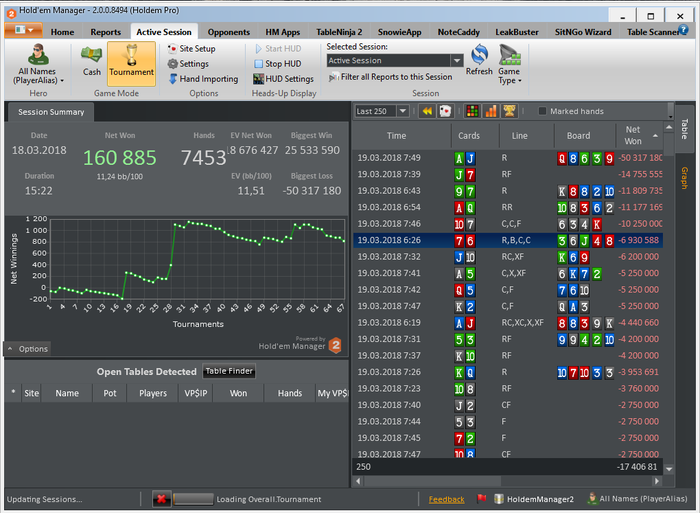The height and width of the screenshot is (513, 700).
Task: Sort open tables by Players header
Action: point(153,393)
